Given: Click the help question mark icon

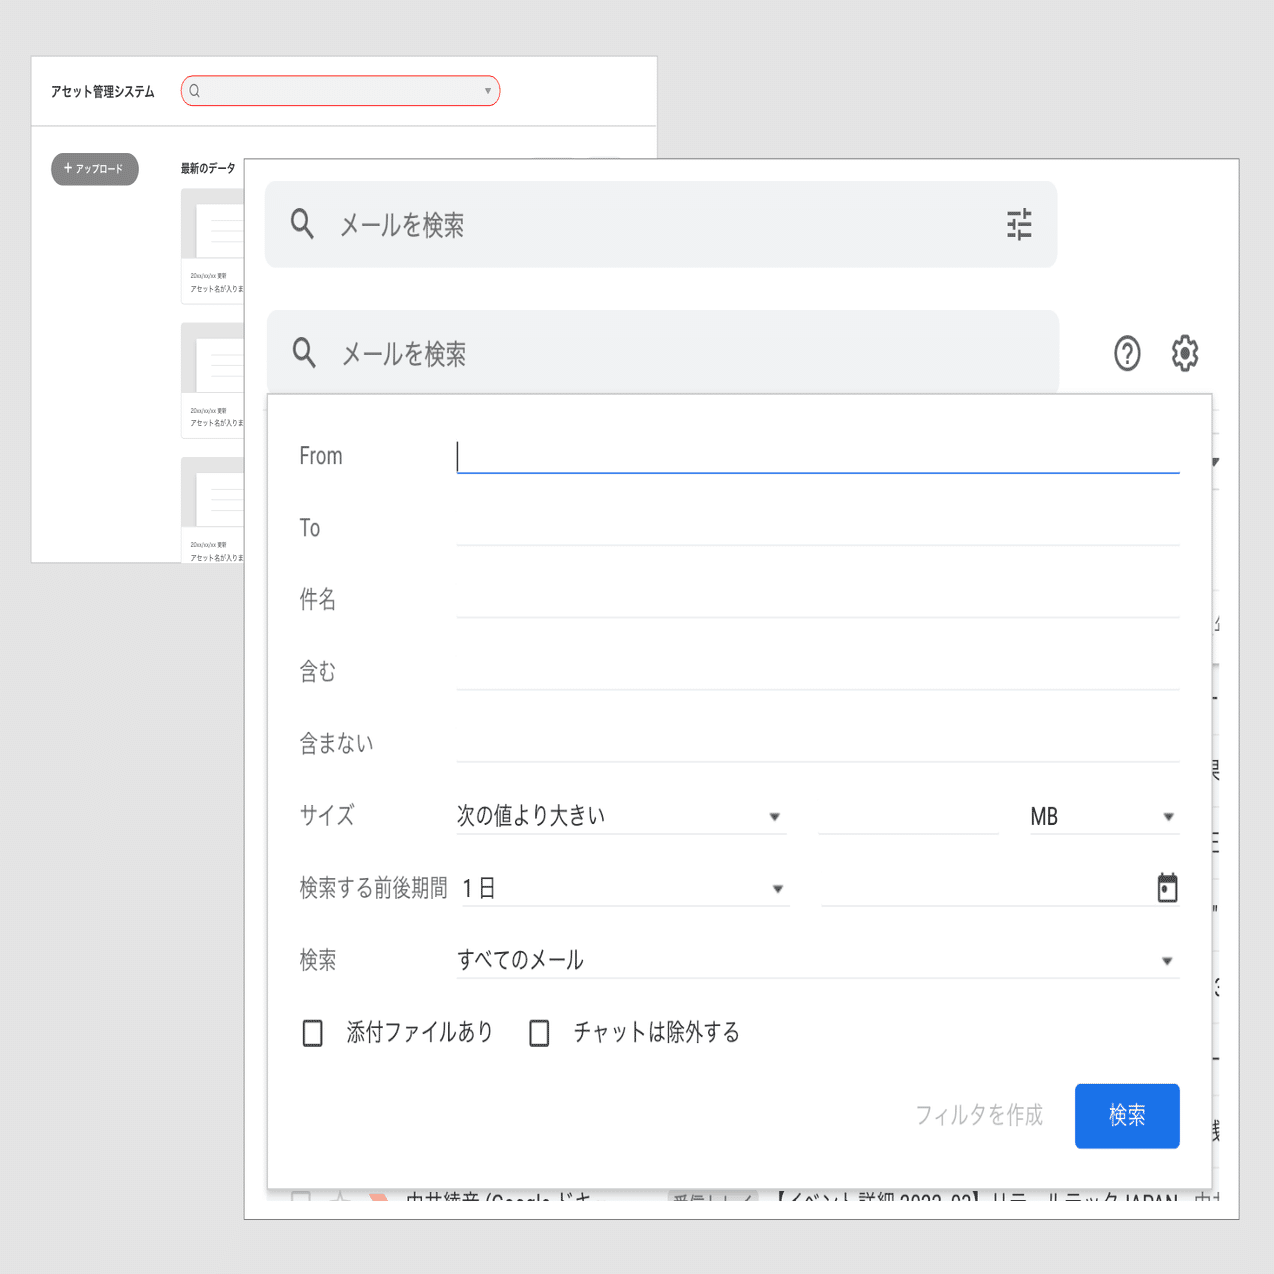Looking at the screenshot, I should click(1126, 353).
